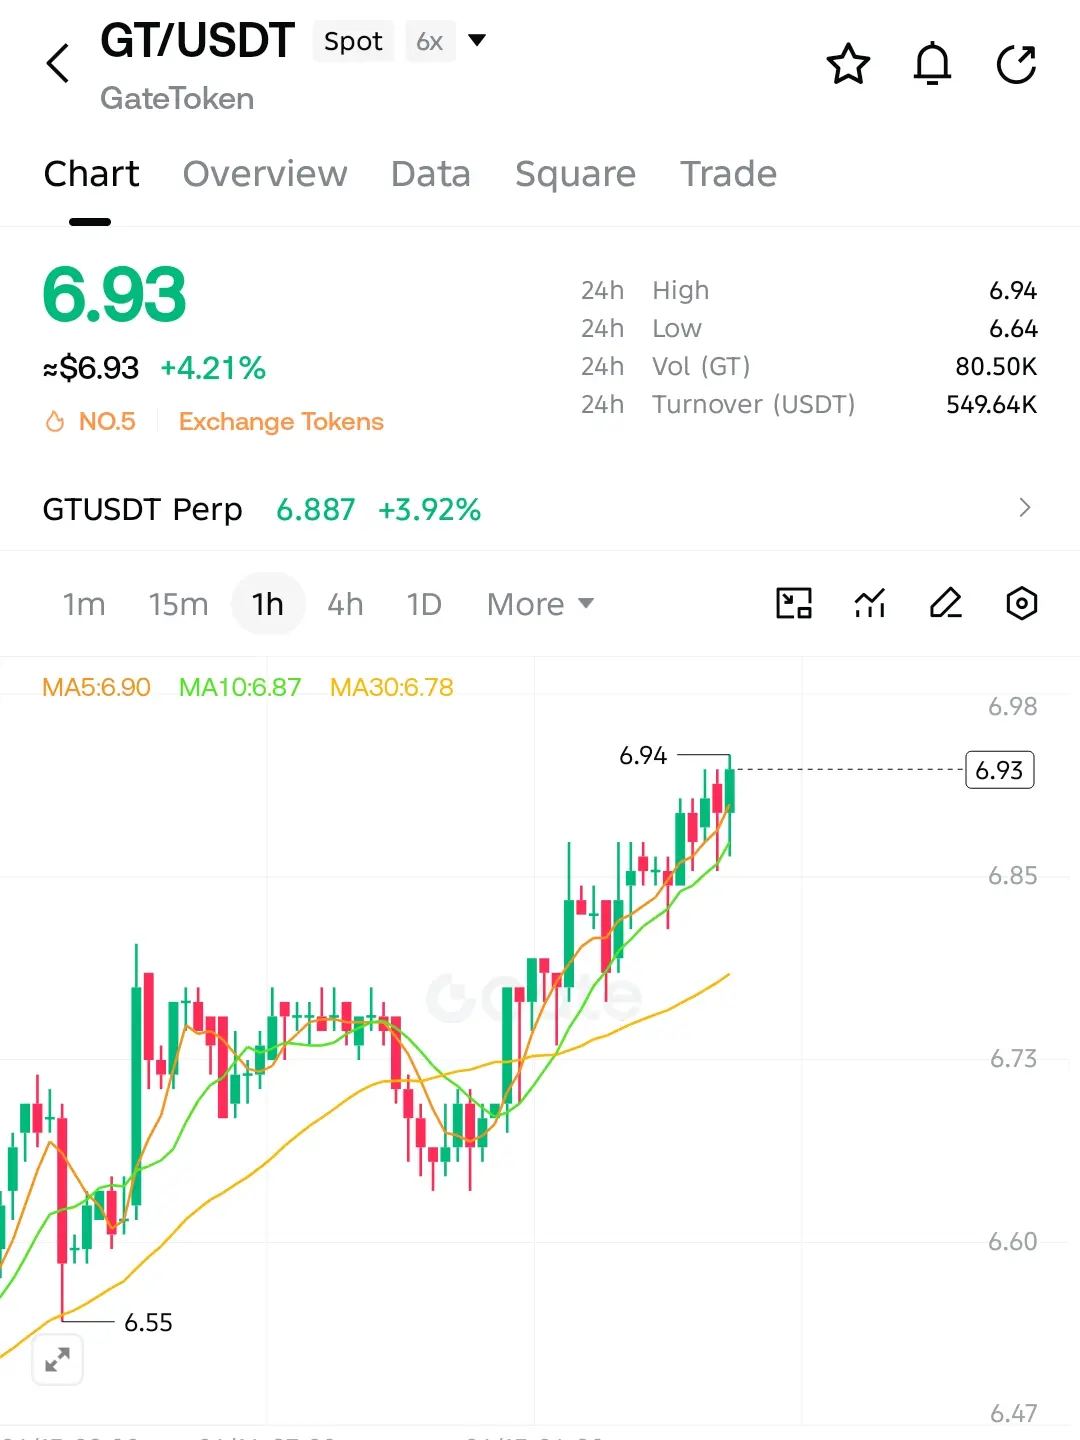Tap the MA10:6.87 indicator label
Image resolution: width=1080 pixels, height=1440 pixels.
coord(239,687)
